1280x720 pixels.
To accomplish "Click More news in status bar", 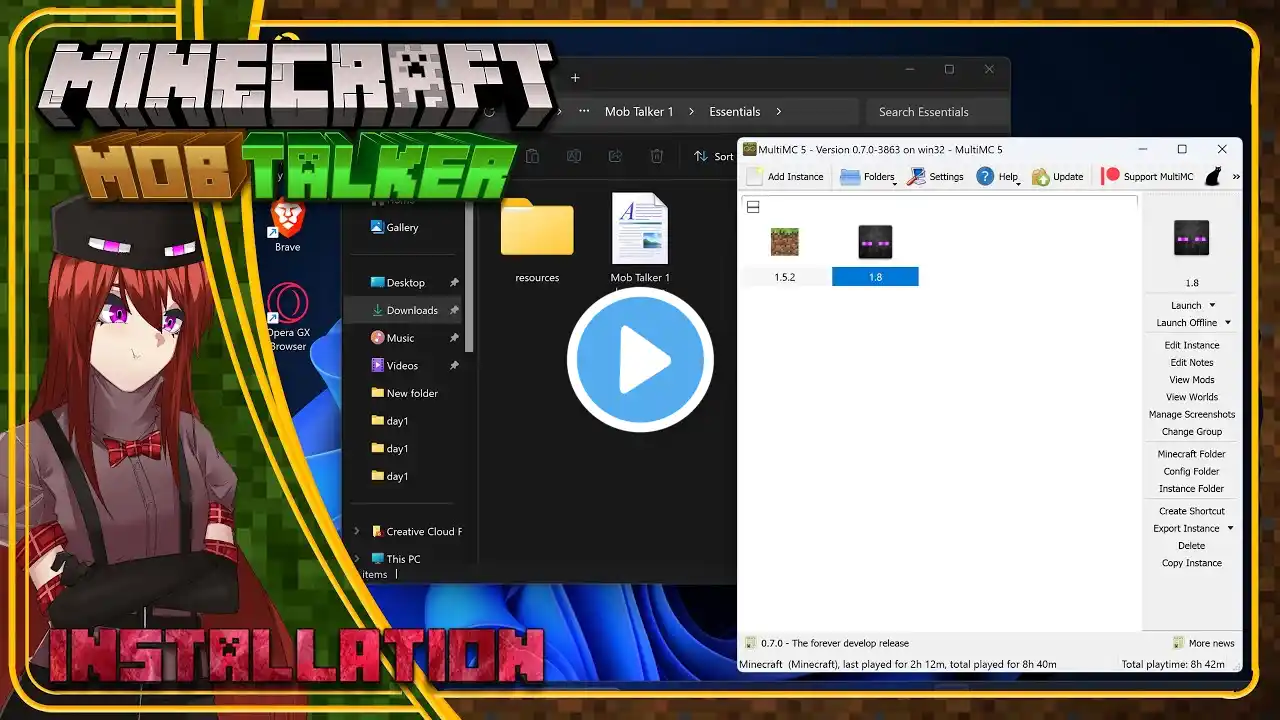I will [x=1204, y=643].
